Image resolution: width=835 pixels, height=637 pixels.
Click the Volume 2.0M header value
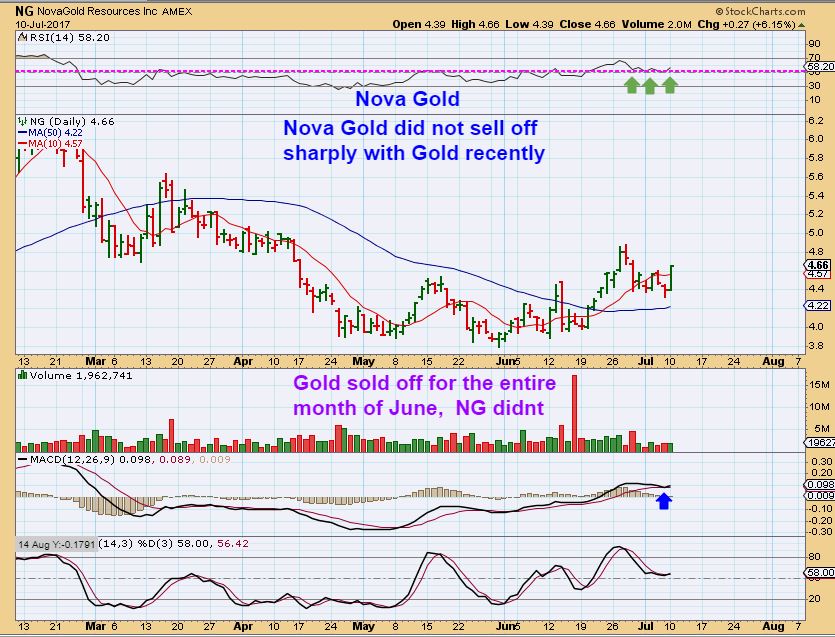pos(656,24)
